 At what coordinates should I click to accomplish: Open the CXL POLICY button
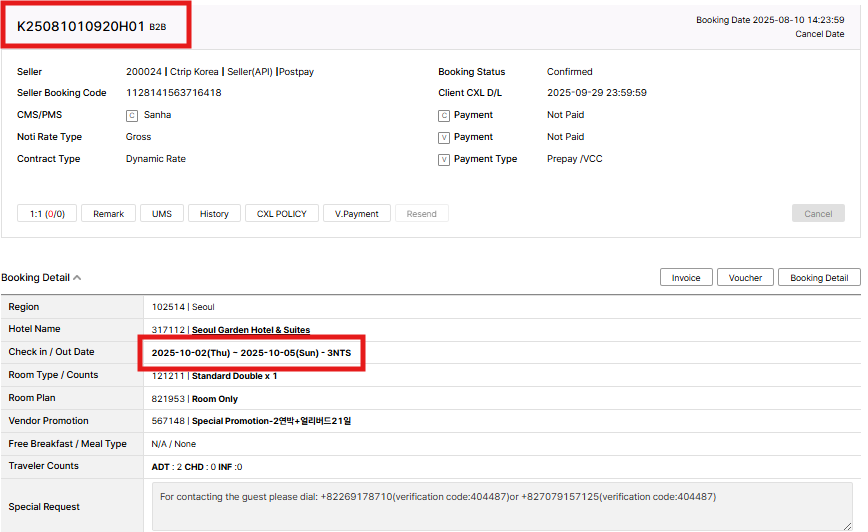[282, 213]
